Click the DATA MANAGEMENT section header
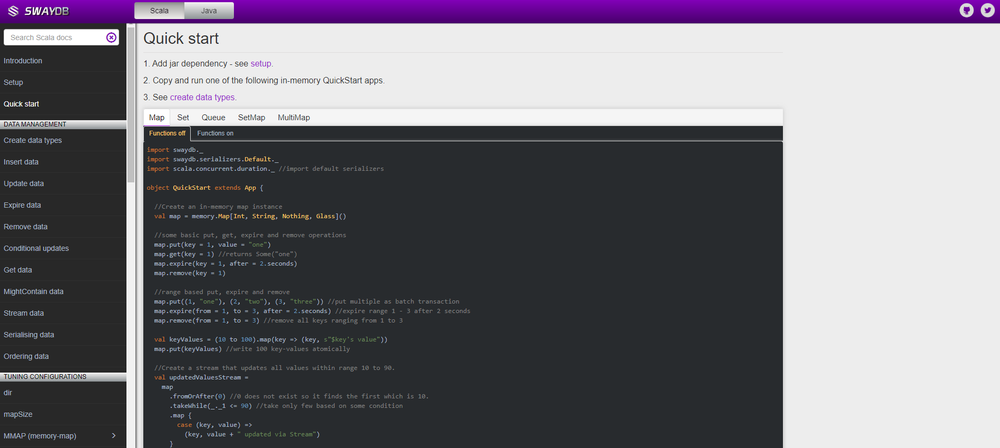This screenshot has height=448, width=1000. pyautogui.click(x=63, y=124)
